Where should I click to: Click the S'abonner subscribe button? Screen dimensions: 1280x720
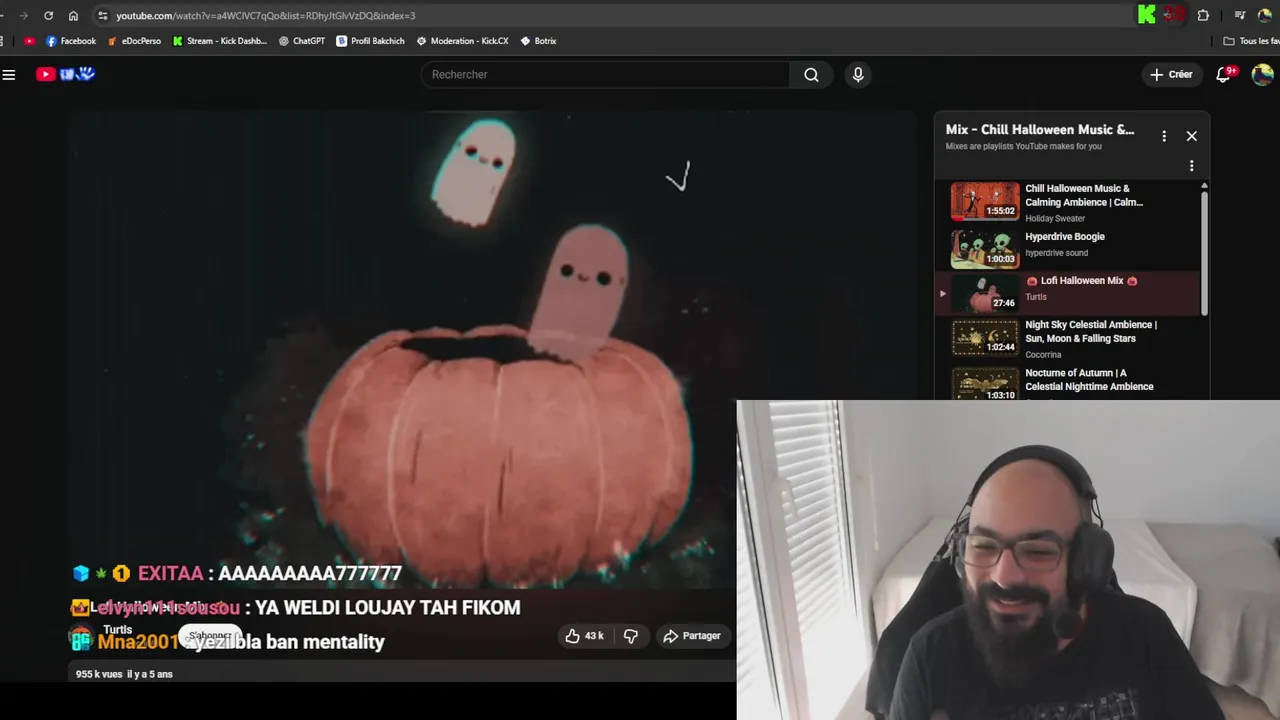(x=210, y=636)
